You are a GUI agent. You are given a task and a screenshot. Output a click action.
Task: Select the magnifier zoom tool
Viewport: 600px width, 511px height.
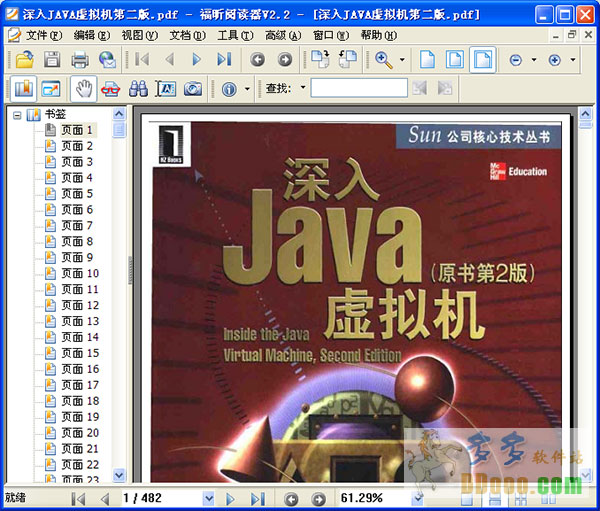384,60
